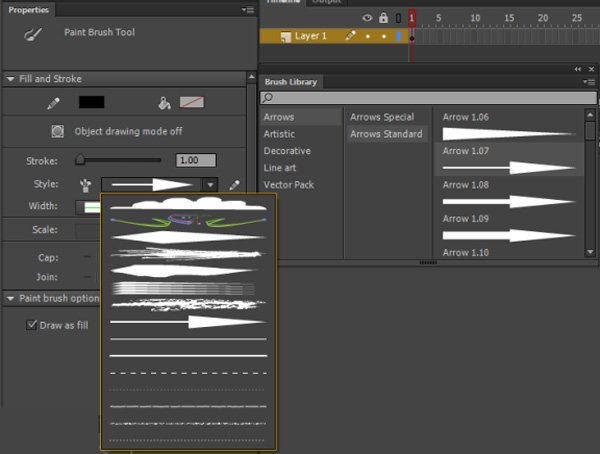
Task: Open Brush Library via style icon
Action: tap(85, 185)
